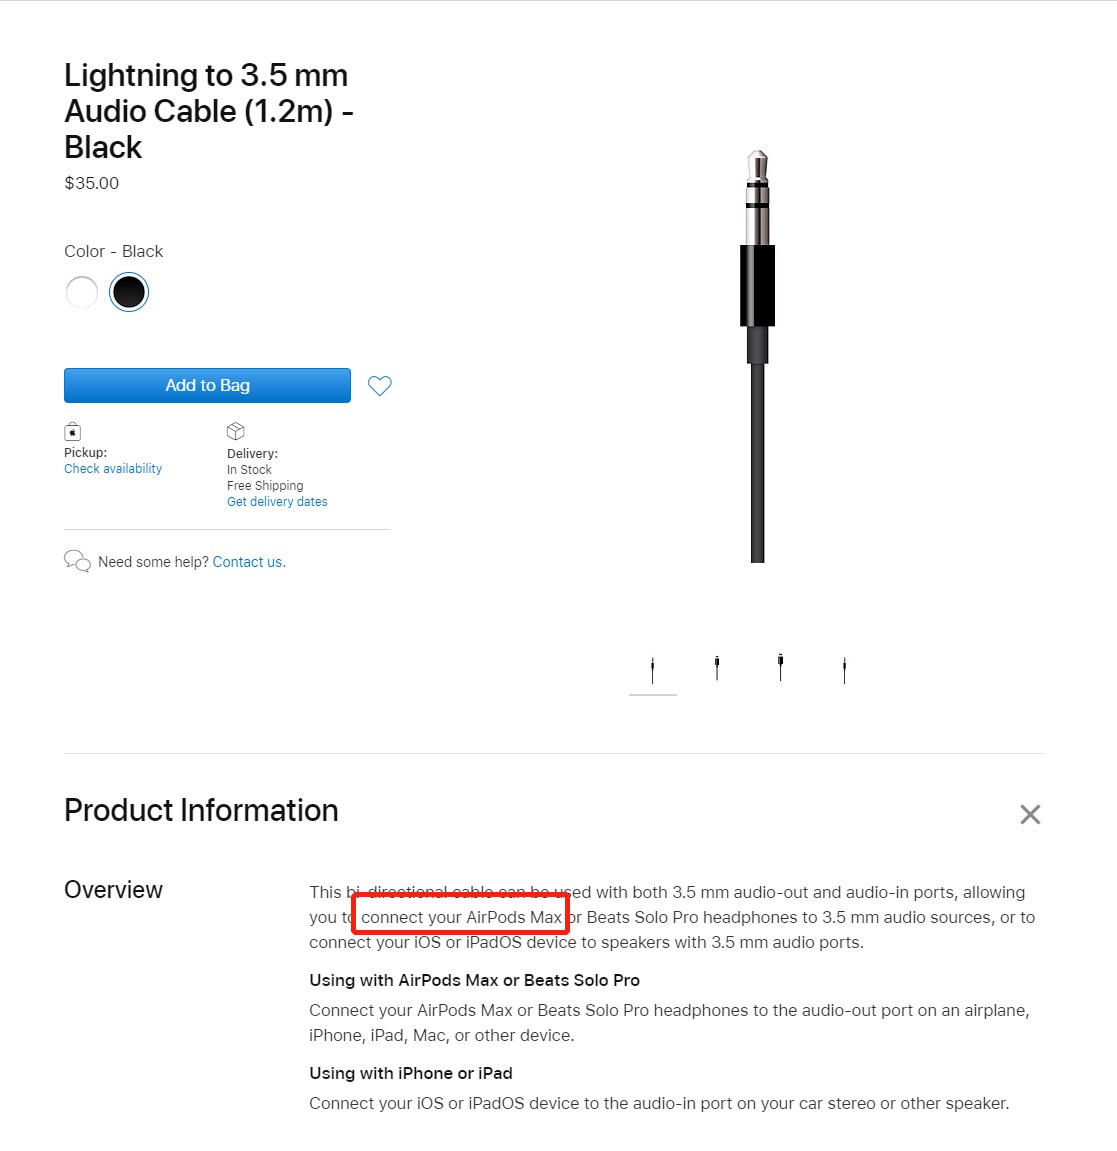Click the product title Lightning to 3.5 mm
The height and width of the screenshot is (1151, 1117).
pyautogui.click(x=206, y=75)
